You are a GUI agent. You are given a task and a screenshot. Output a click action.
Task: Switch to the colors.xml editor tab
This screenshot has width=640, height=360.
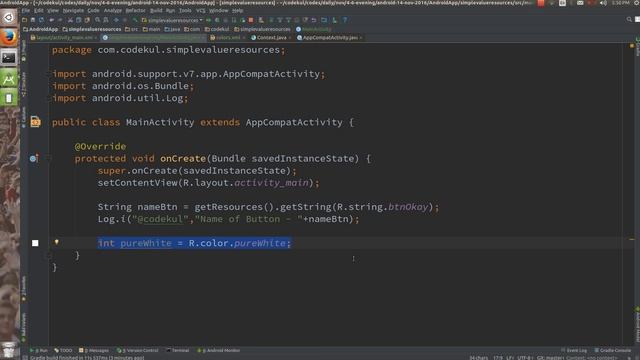pyautogui.click(x=227, y=38)
